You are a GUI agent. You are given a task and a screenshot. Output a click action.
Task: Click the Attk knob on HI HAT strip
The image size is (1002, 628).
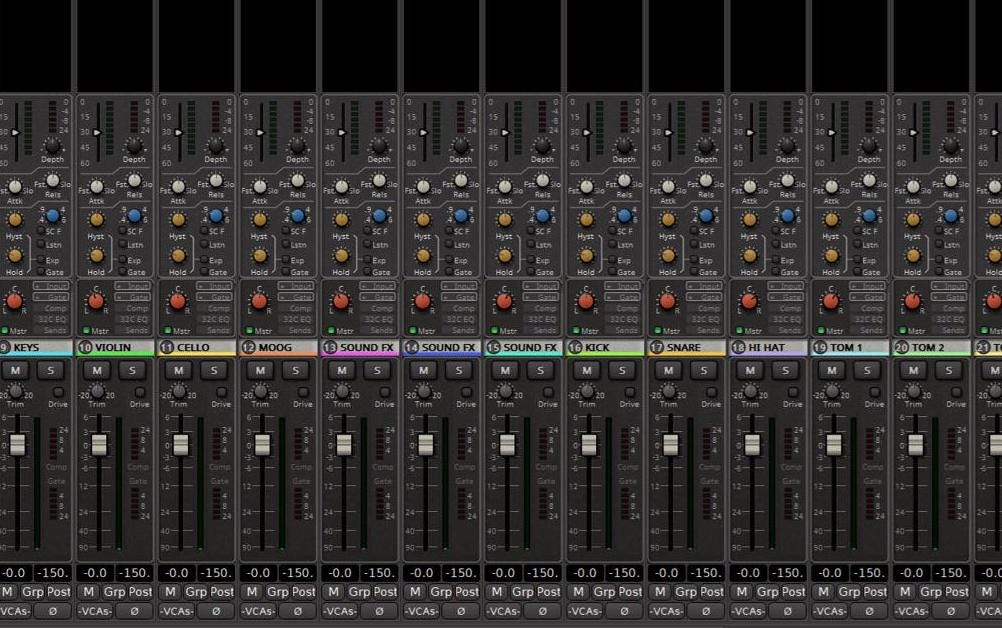(x=750, y=187)
